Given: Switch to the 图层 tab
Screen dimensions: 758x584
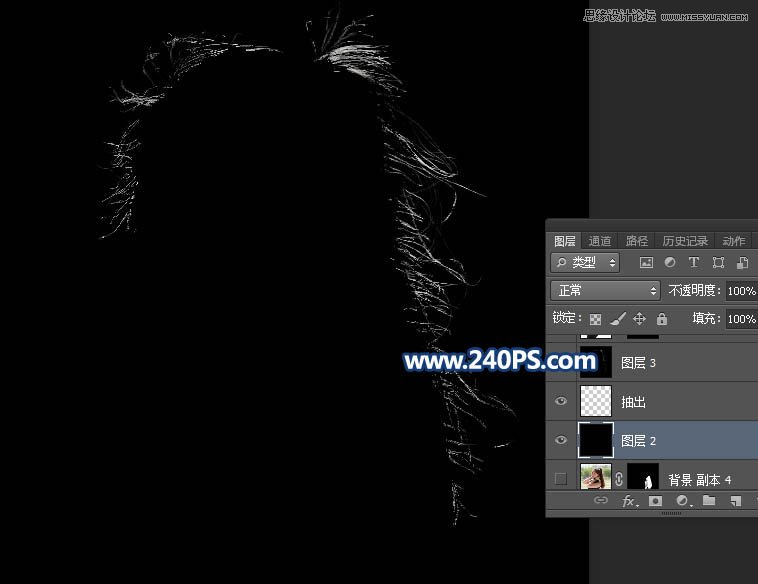Looking at the screenshot, I should click(x=564, y=241).
